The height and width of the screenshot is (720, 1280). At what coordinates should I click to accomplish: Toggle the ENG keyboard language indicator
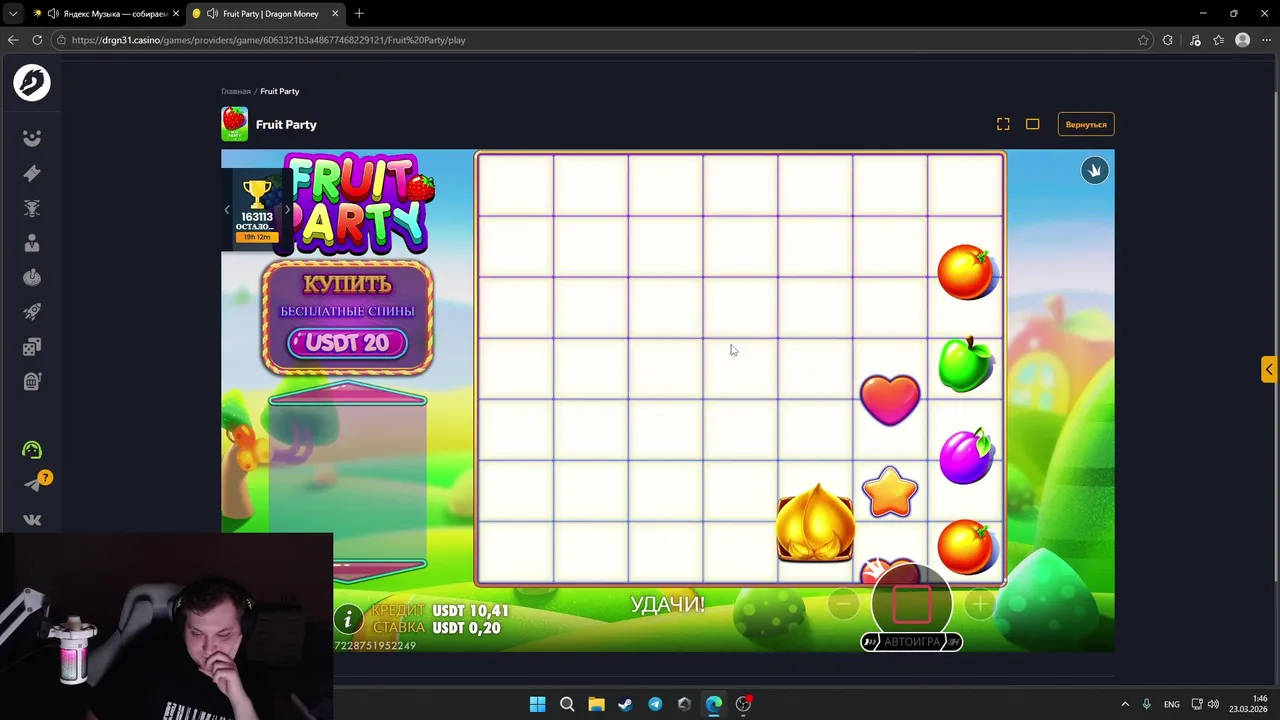pyautogui.click(x=1171, y=704)
